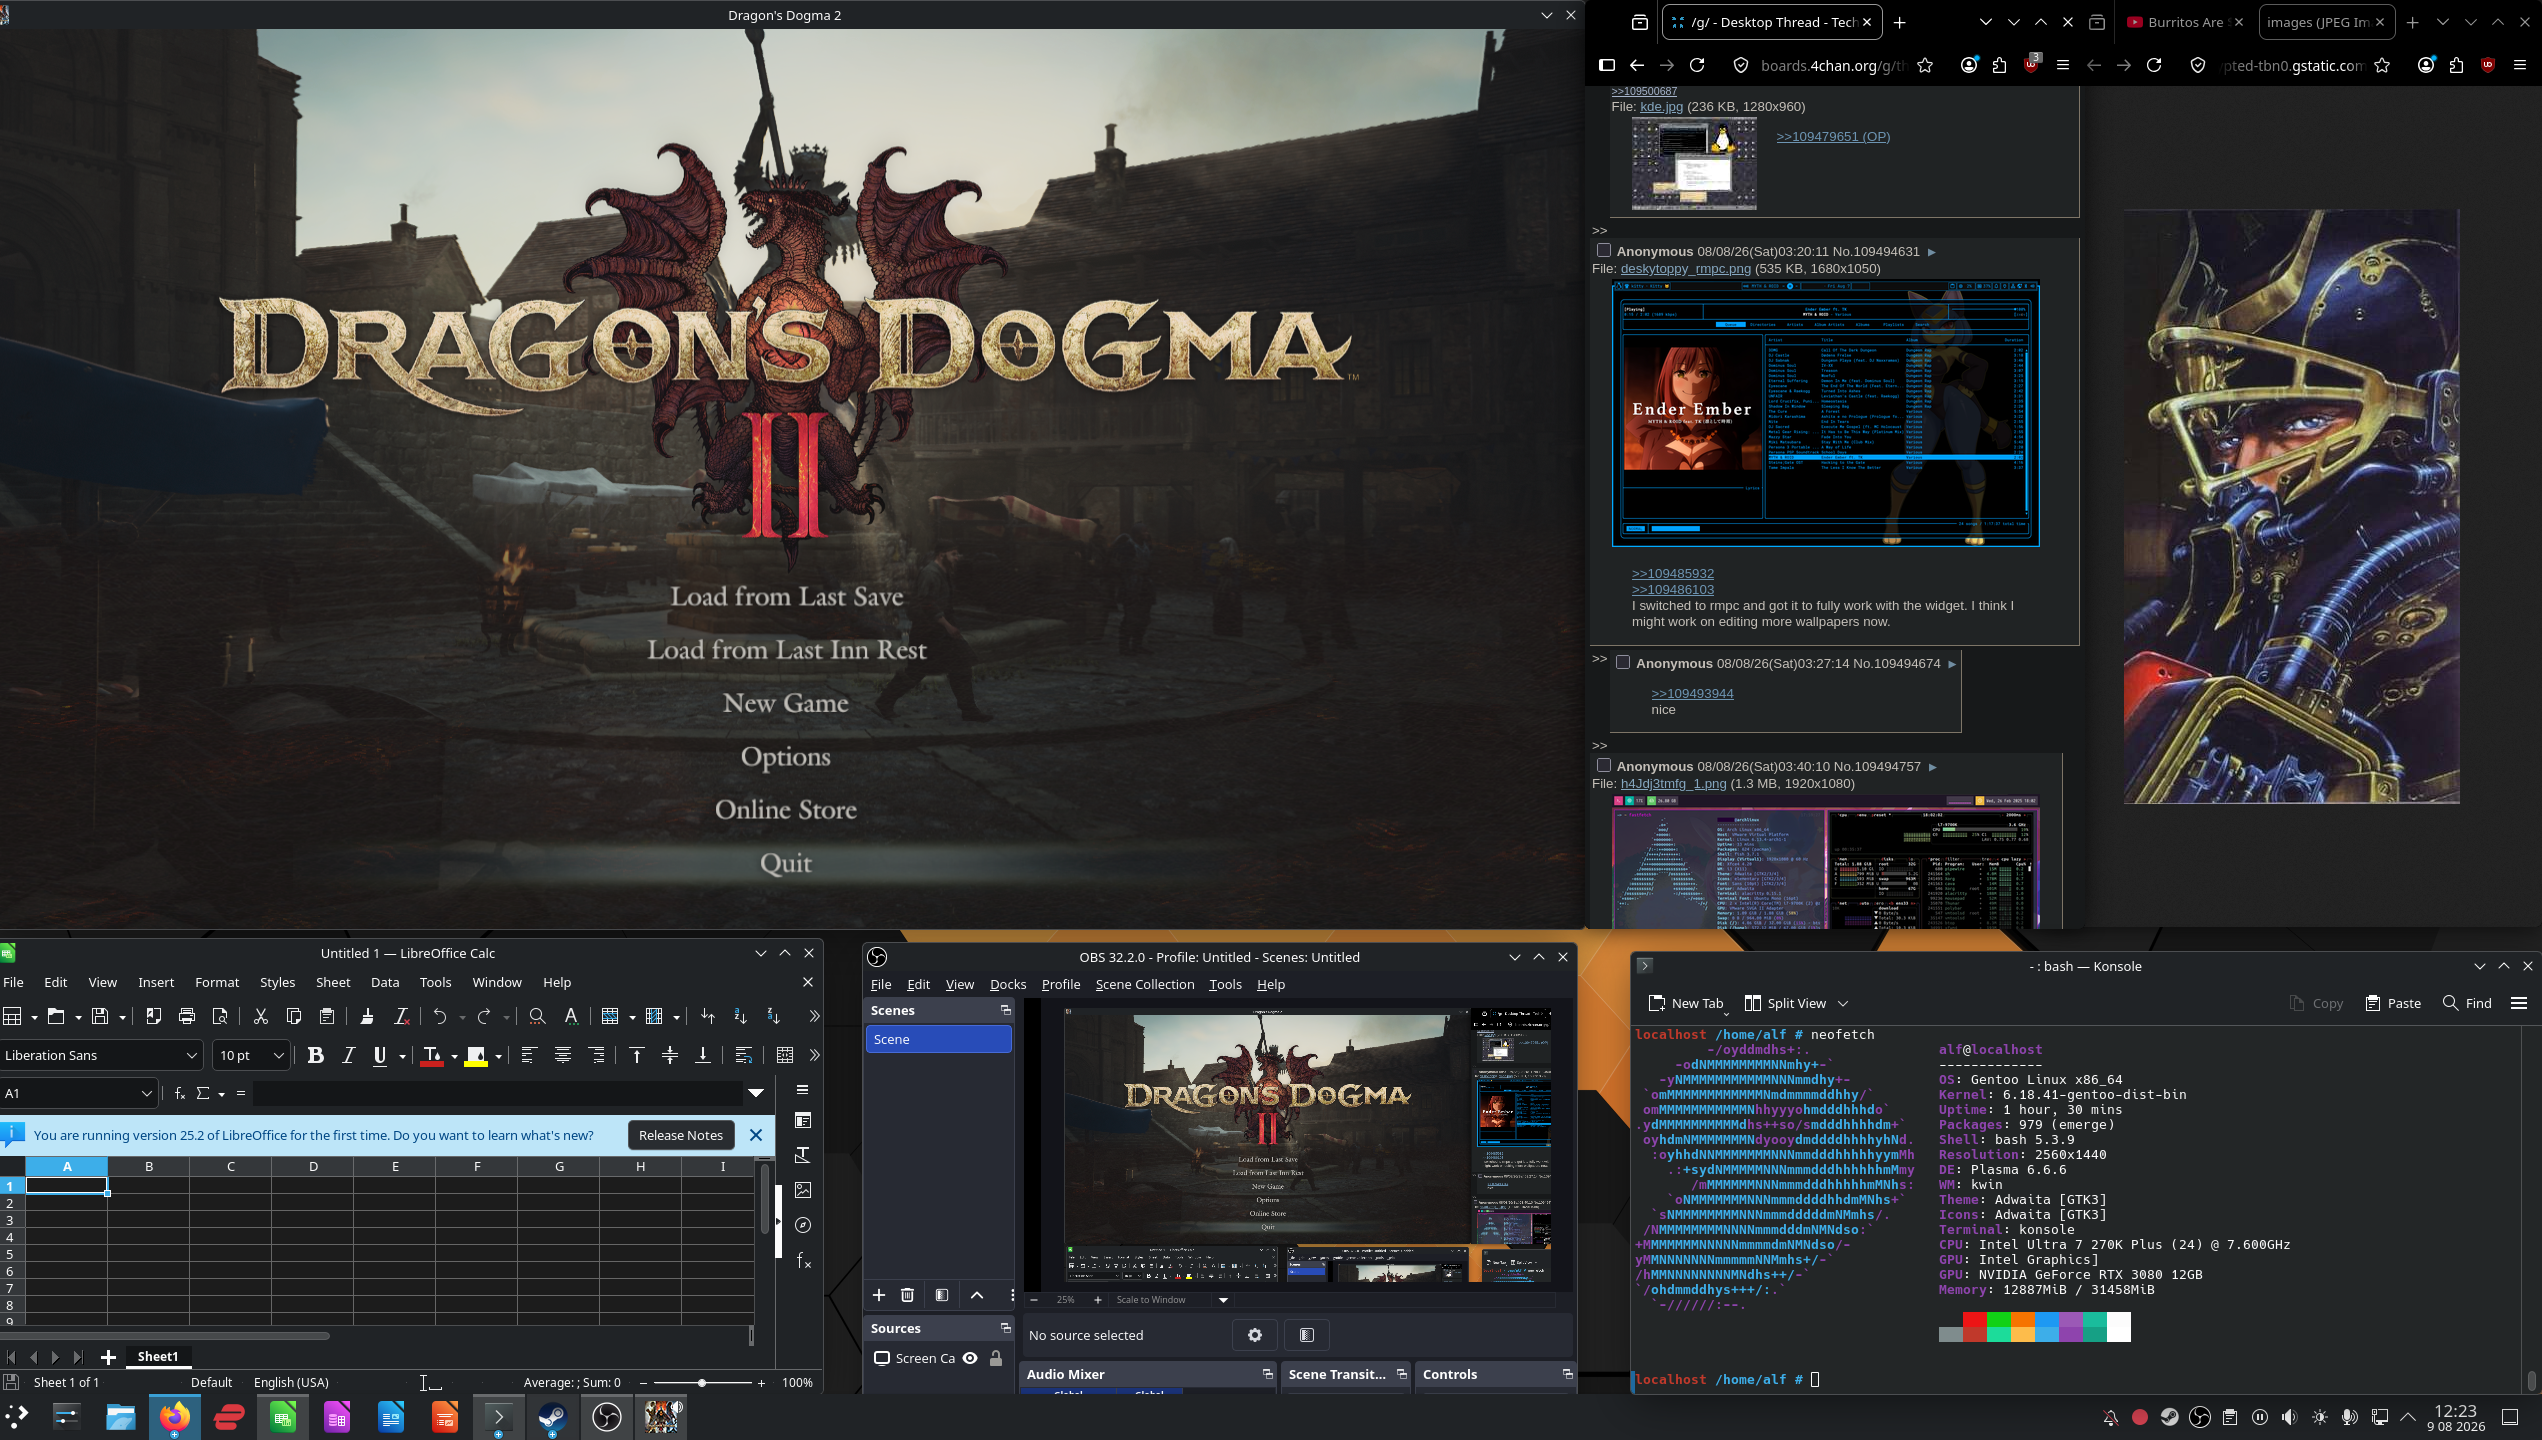The height and width of the screenshot is (1440, 2542).
Task: Open Steam from the taskbar
Action: (x=552, y=1416)
